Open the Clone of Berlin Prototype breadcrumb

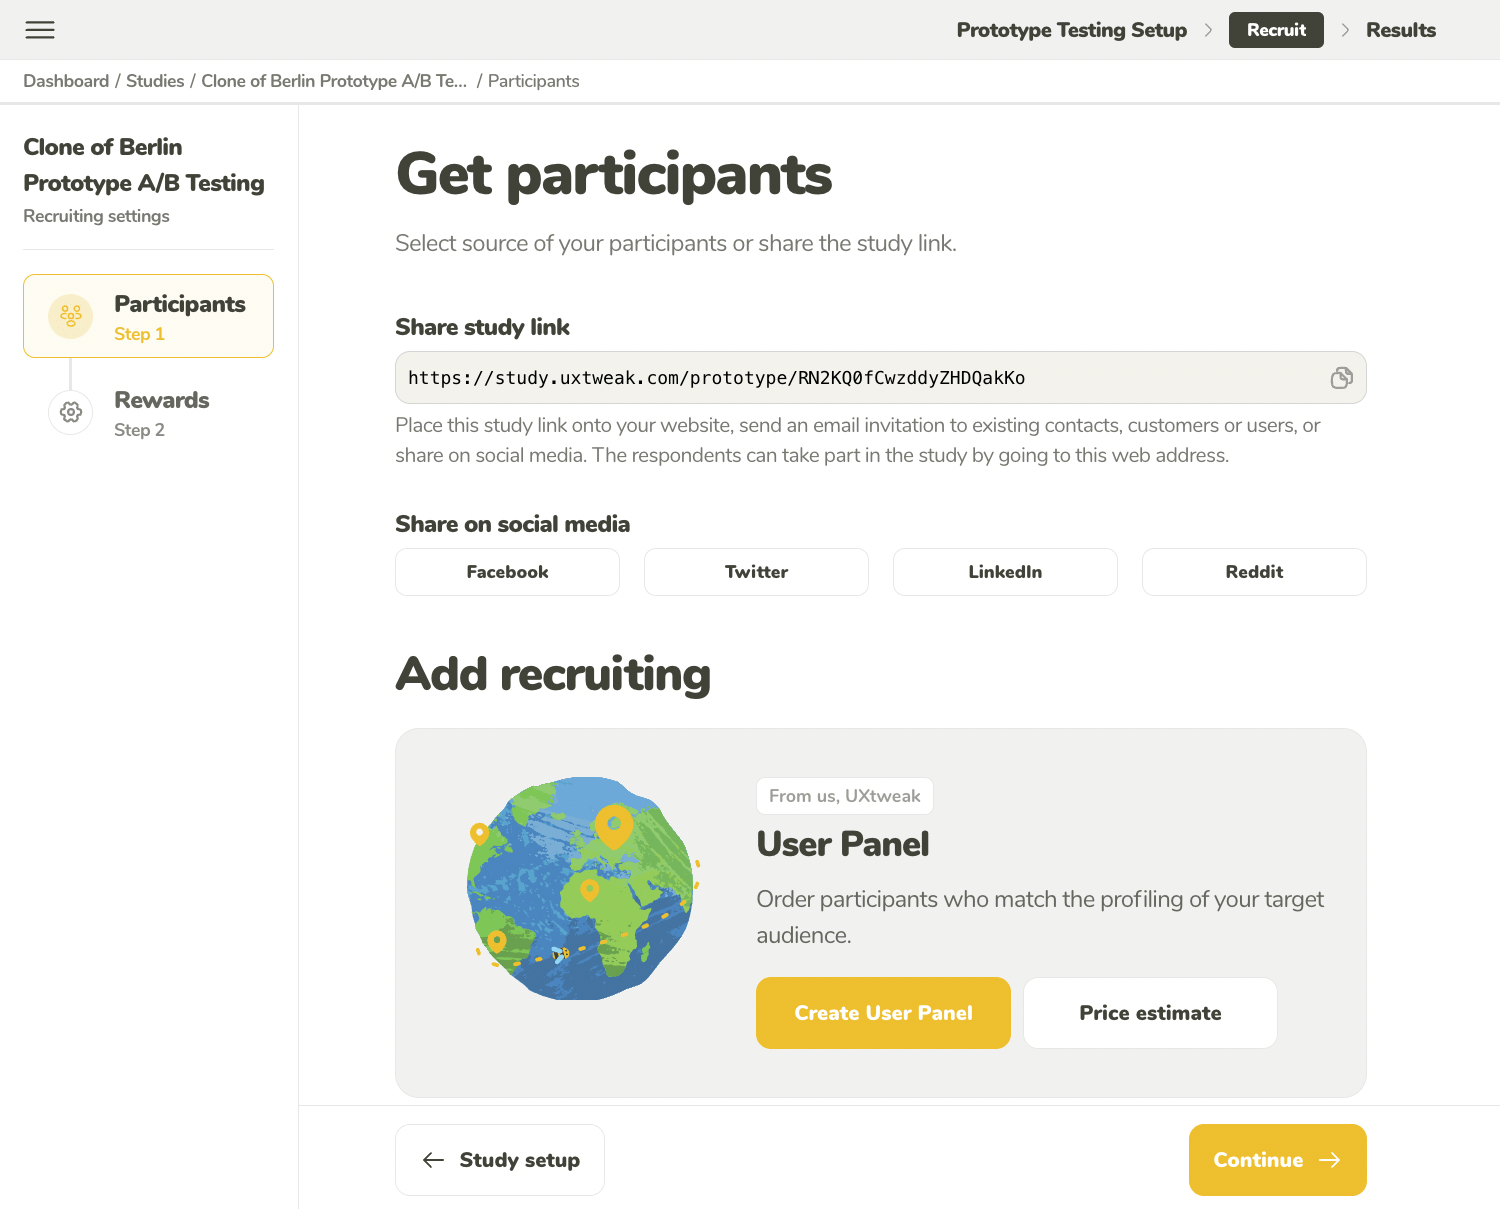pos(334,81)
